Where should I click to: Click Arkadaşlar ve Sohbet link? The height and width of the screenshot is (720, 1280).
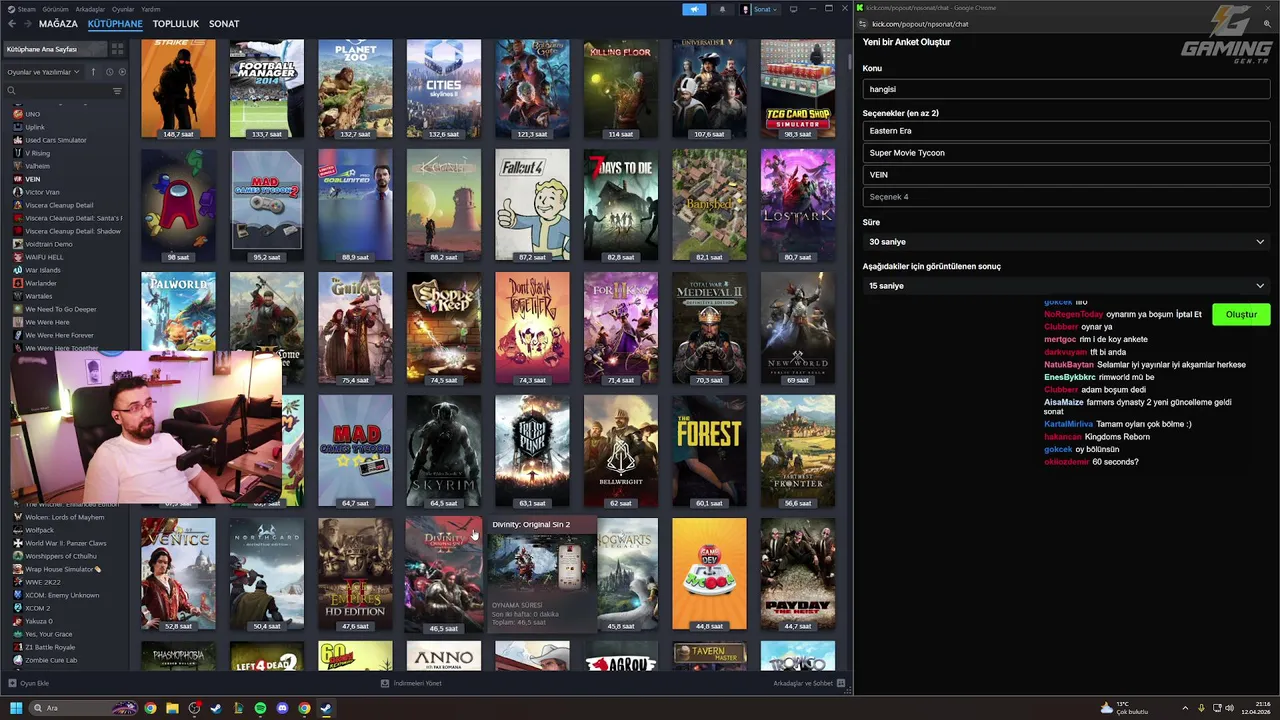pos(803,683)
